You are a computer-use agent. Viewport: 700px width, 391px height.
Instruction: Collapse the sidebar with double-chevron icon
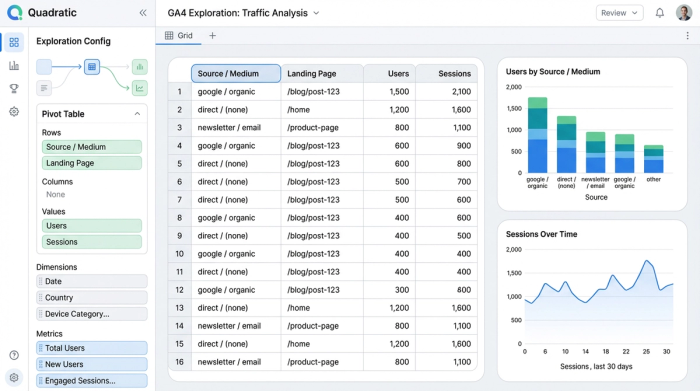tap(143, 13)
